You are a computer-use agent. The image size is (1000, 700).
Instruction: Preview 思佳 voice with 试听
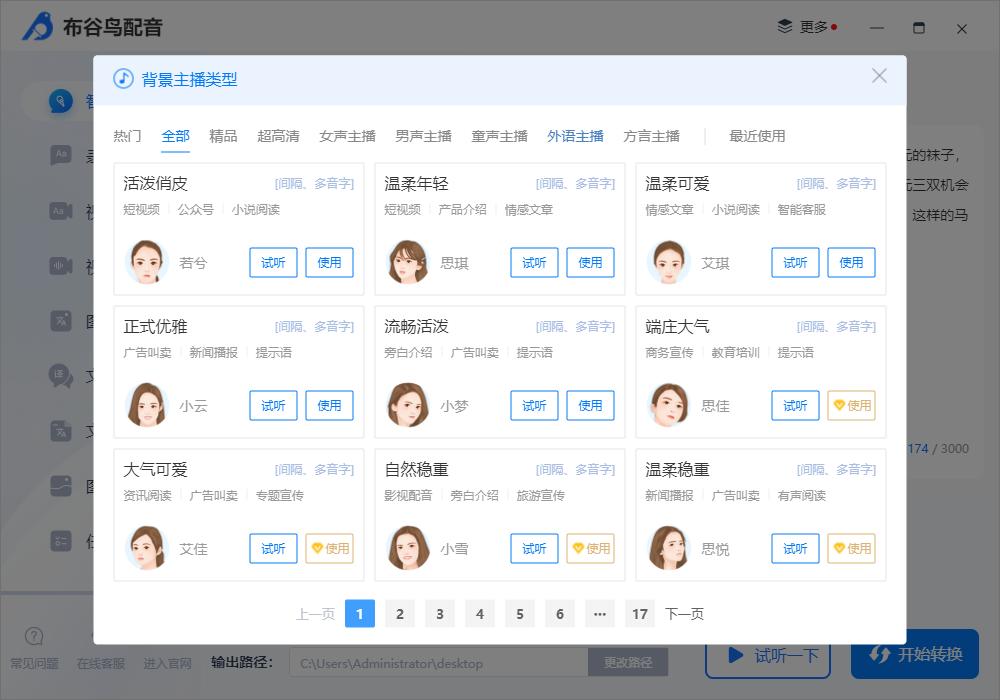click(795, 405)
